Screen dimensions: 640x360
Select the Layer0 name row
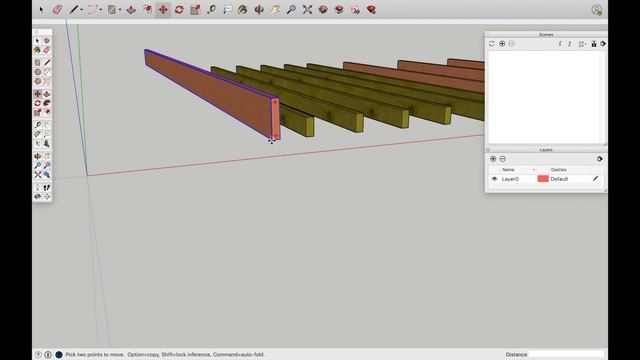(510, 179)
